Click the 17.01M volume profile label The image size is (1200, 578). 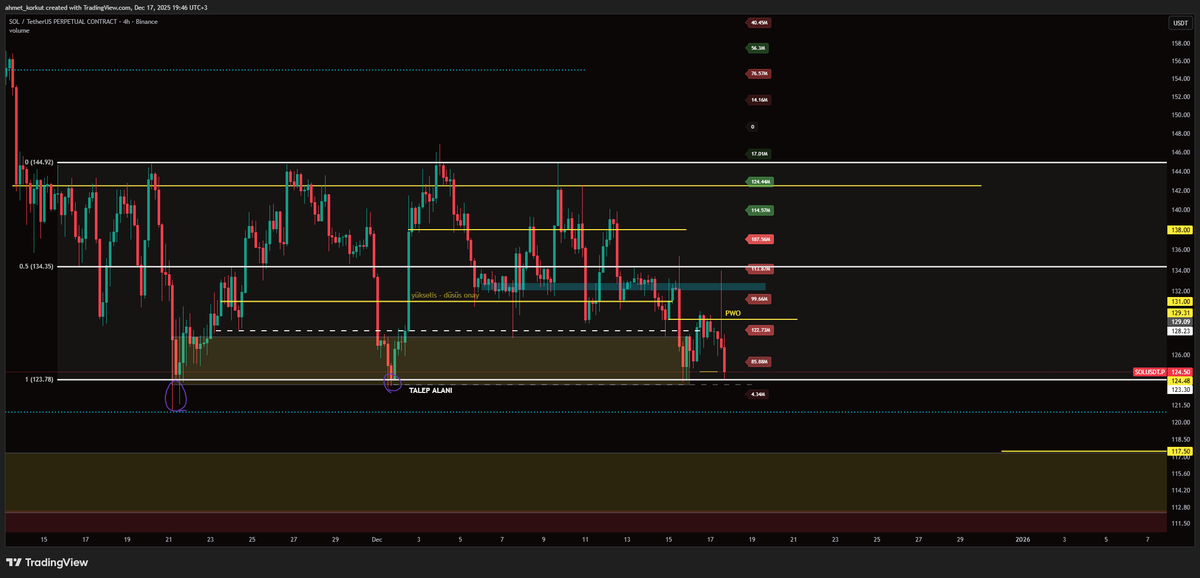[x=758, y=154]
